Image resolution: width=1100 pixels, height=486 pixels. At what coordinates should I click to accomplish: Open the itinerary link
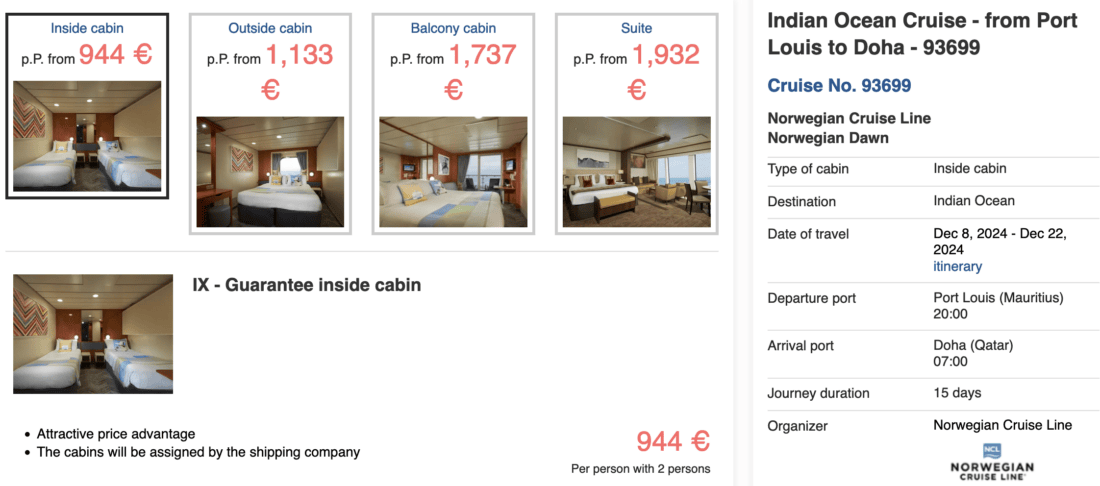pyautogui.click(x=957, y=266)
